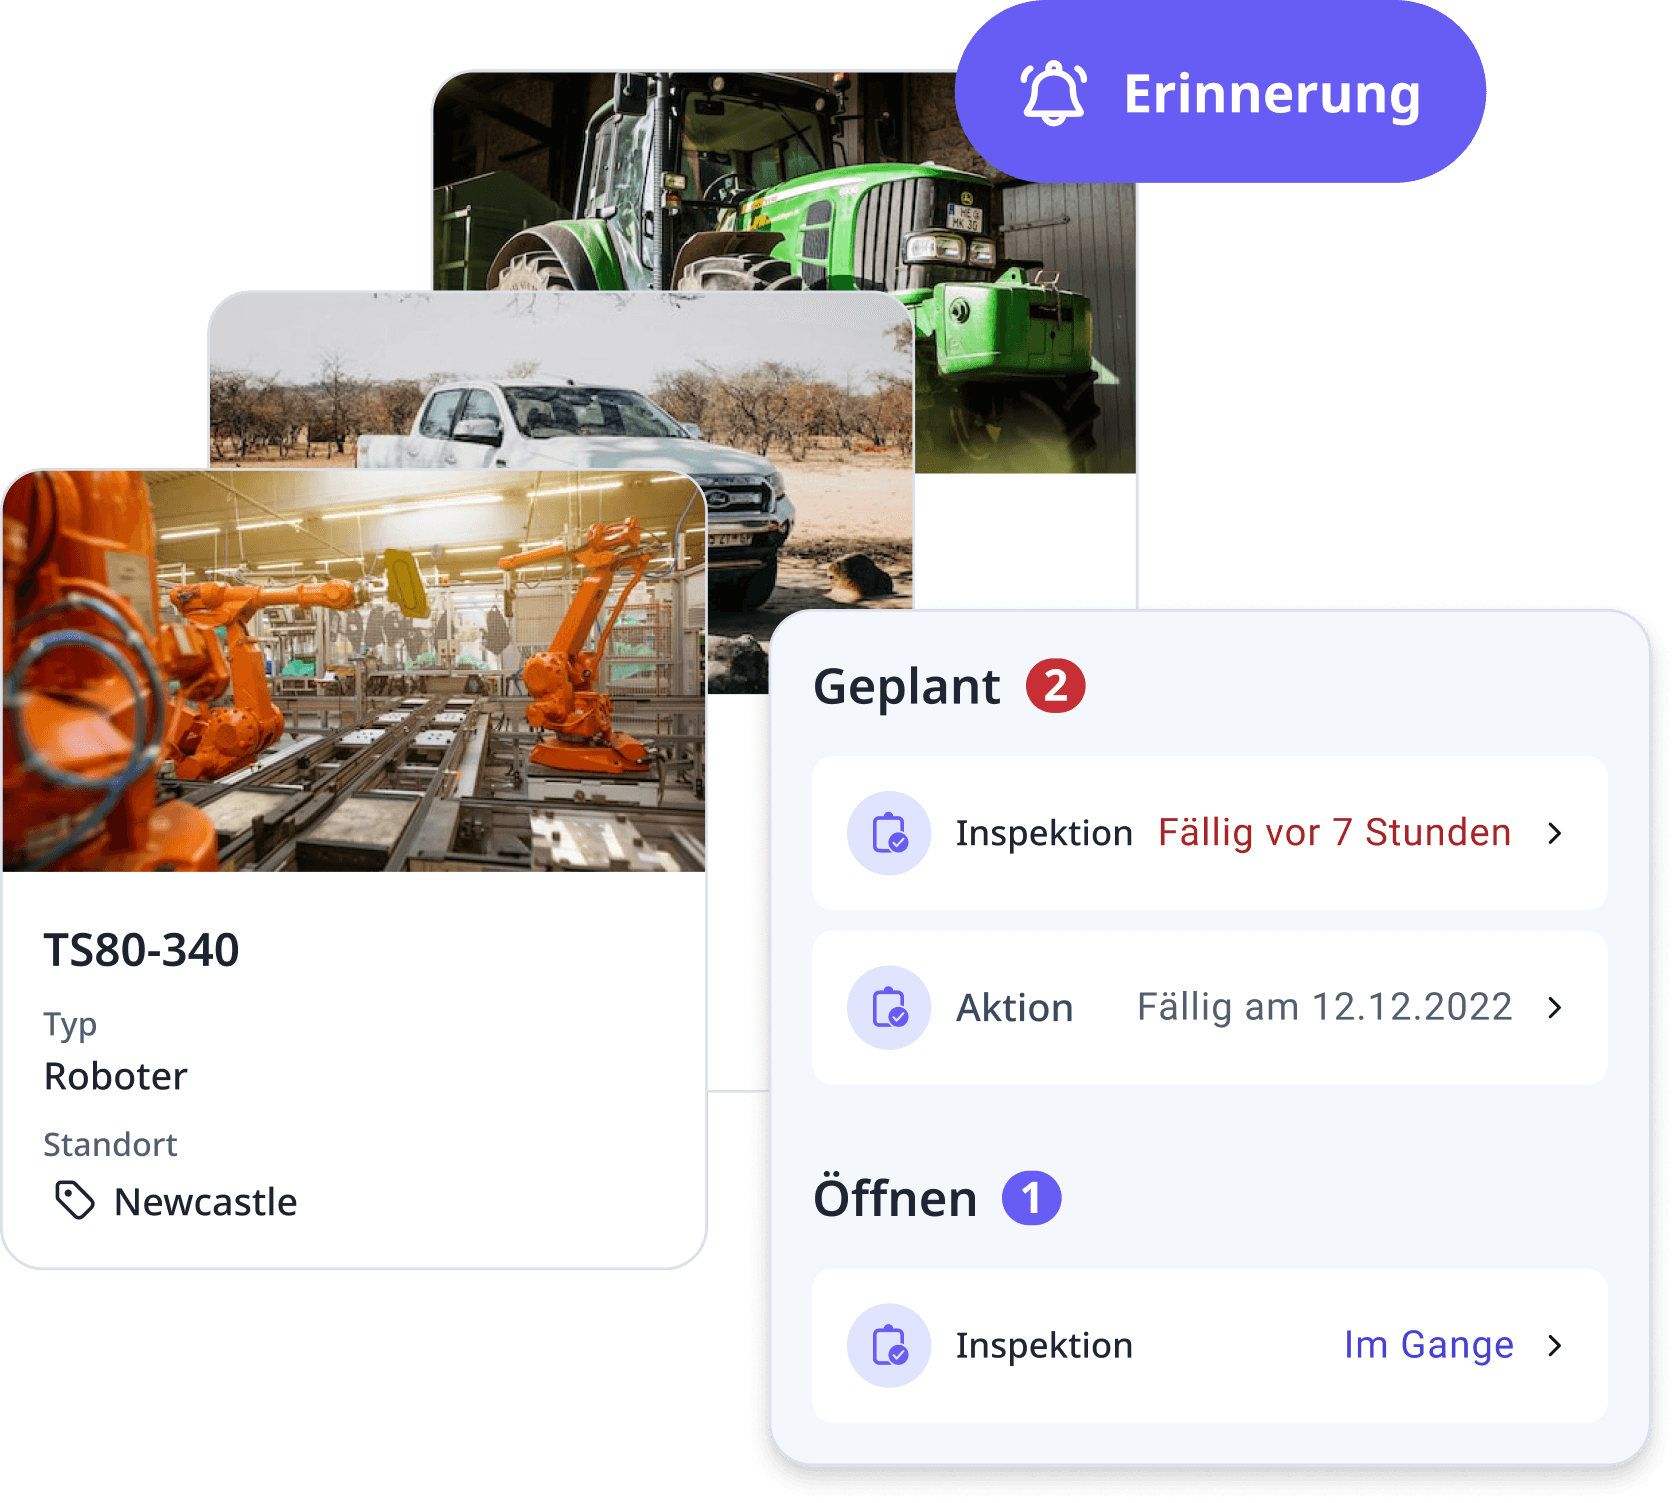The image size is (1676, 1503).
Task: Click the 'Fällig am 12.12.2022' due date
Action: click(x=1324, y=1007)
